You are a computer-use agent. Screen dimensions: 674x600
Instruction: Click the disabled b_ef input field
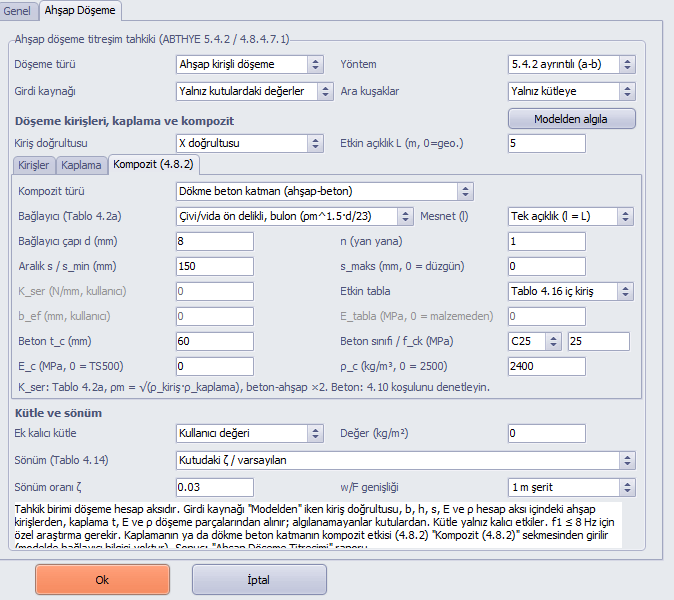tap(214, 316)
